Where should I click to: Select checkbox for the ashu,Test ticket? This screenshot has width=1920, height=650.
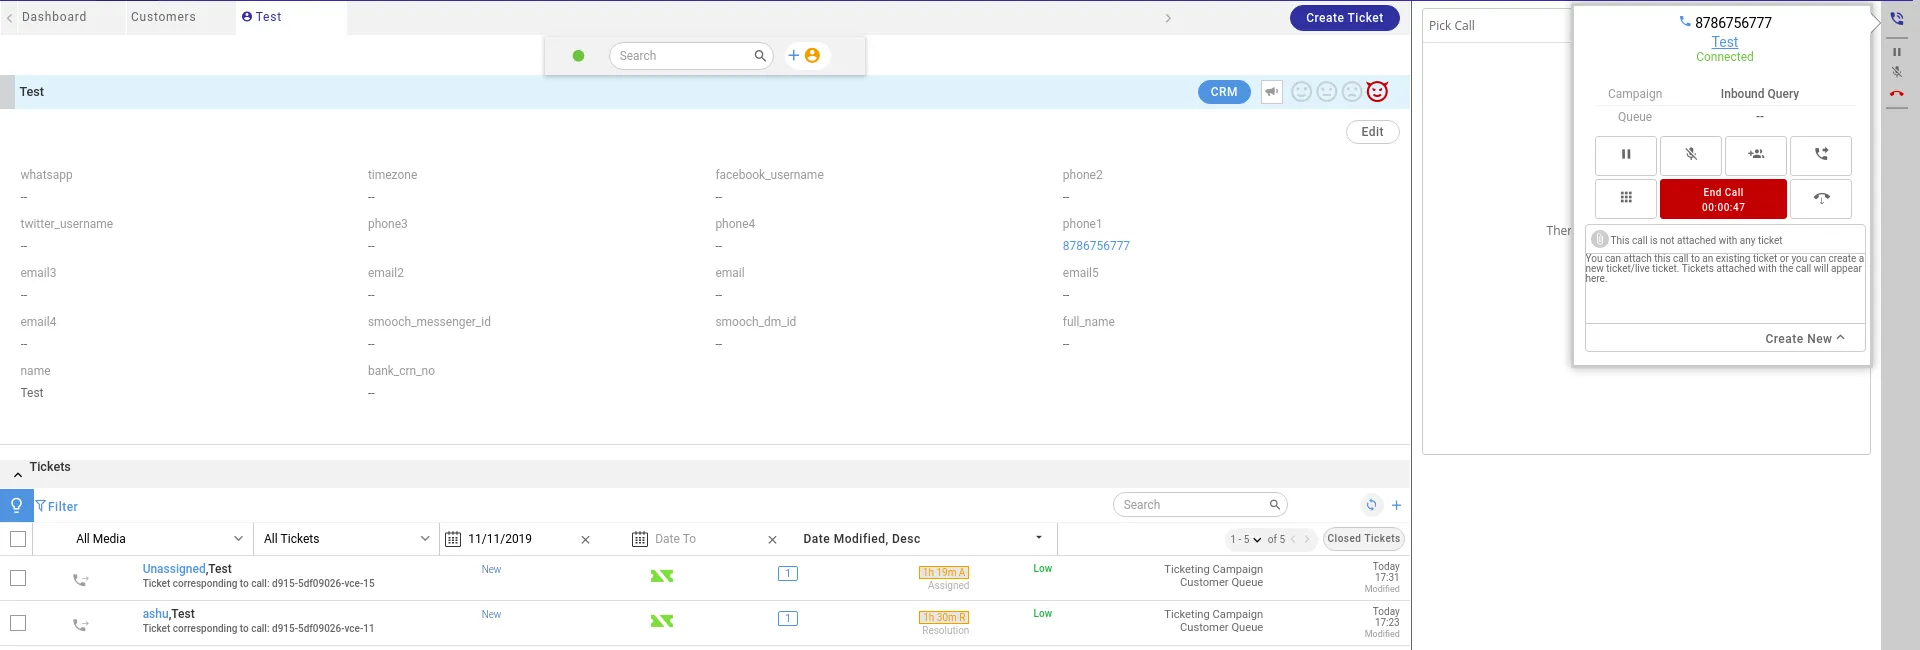(x=18, y=623)
